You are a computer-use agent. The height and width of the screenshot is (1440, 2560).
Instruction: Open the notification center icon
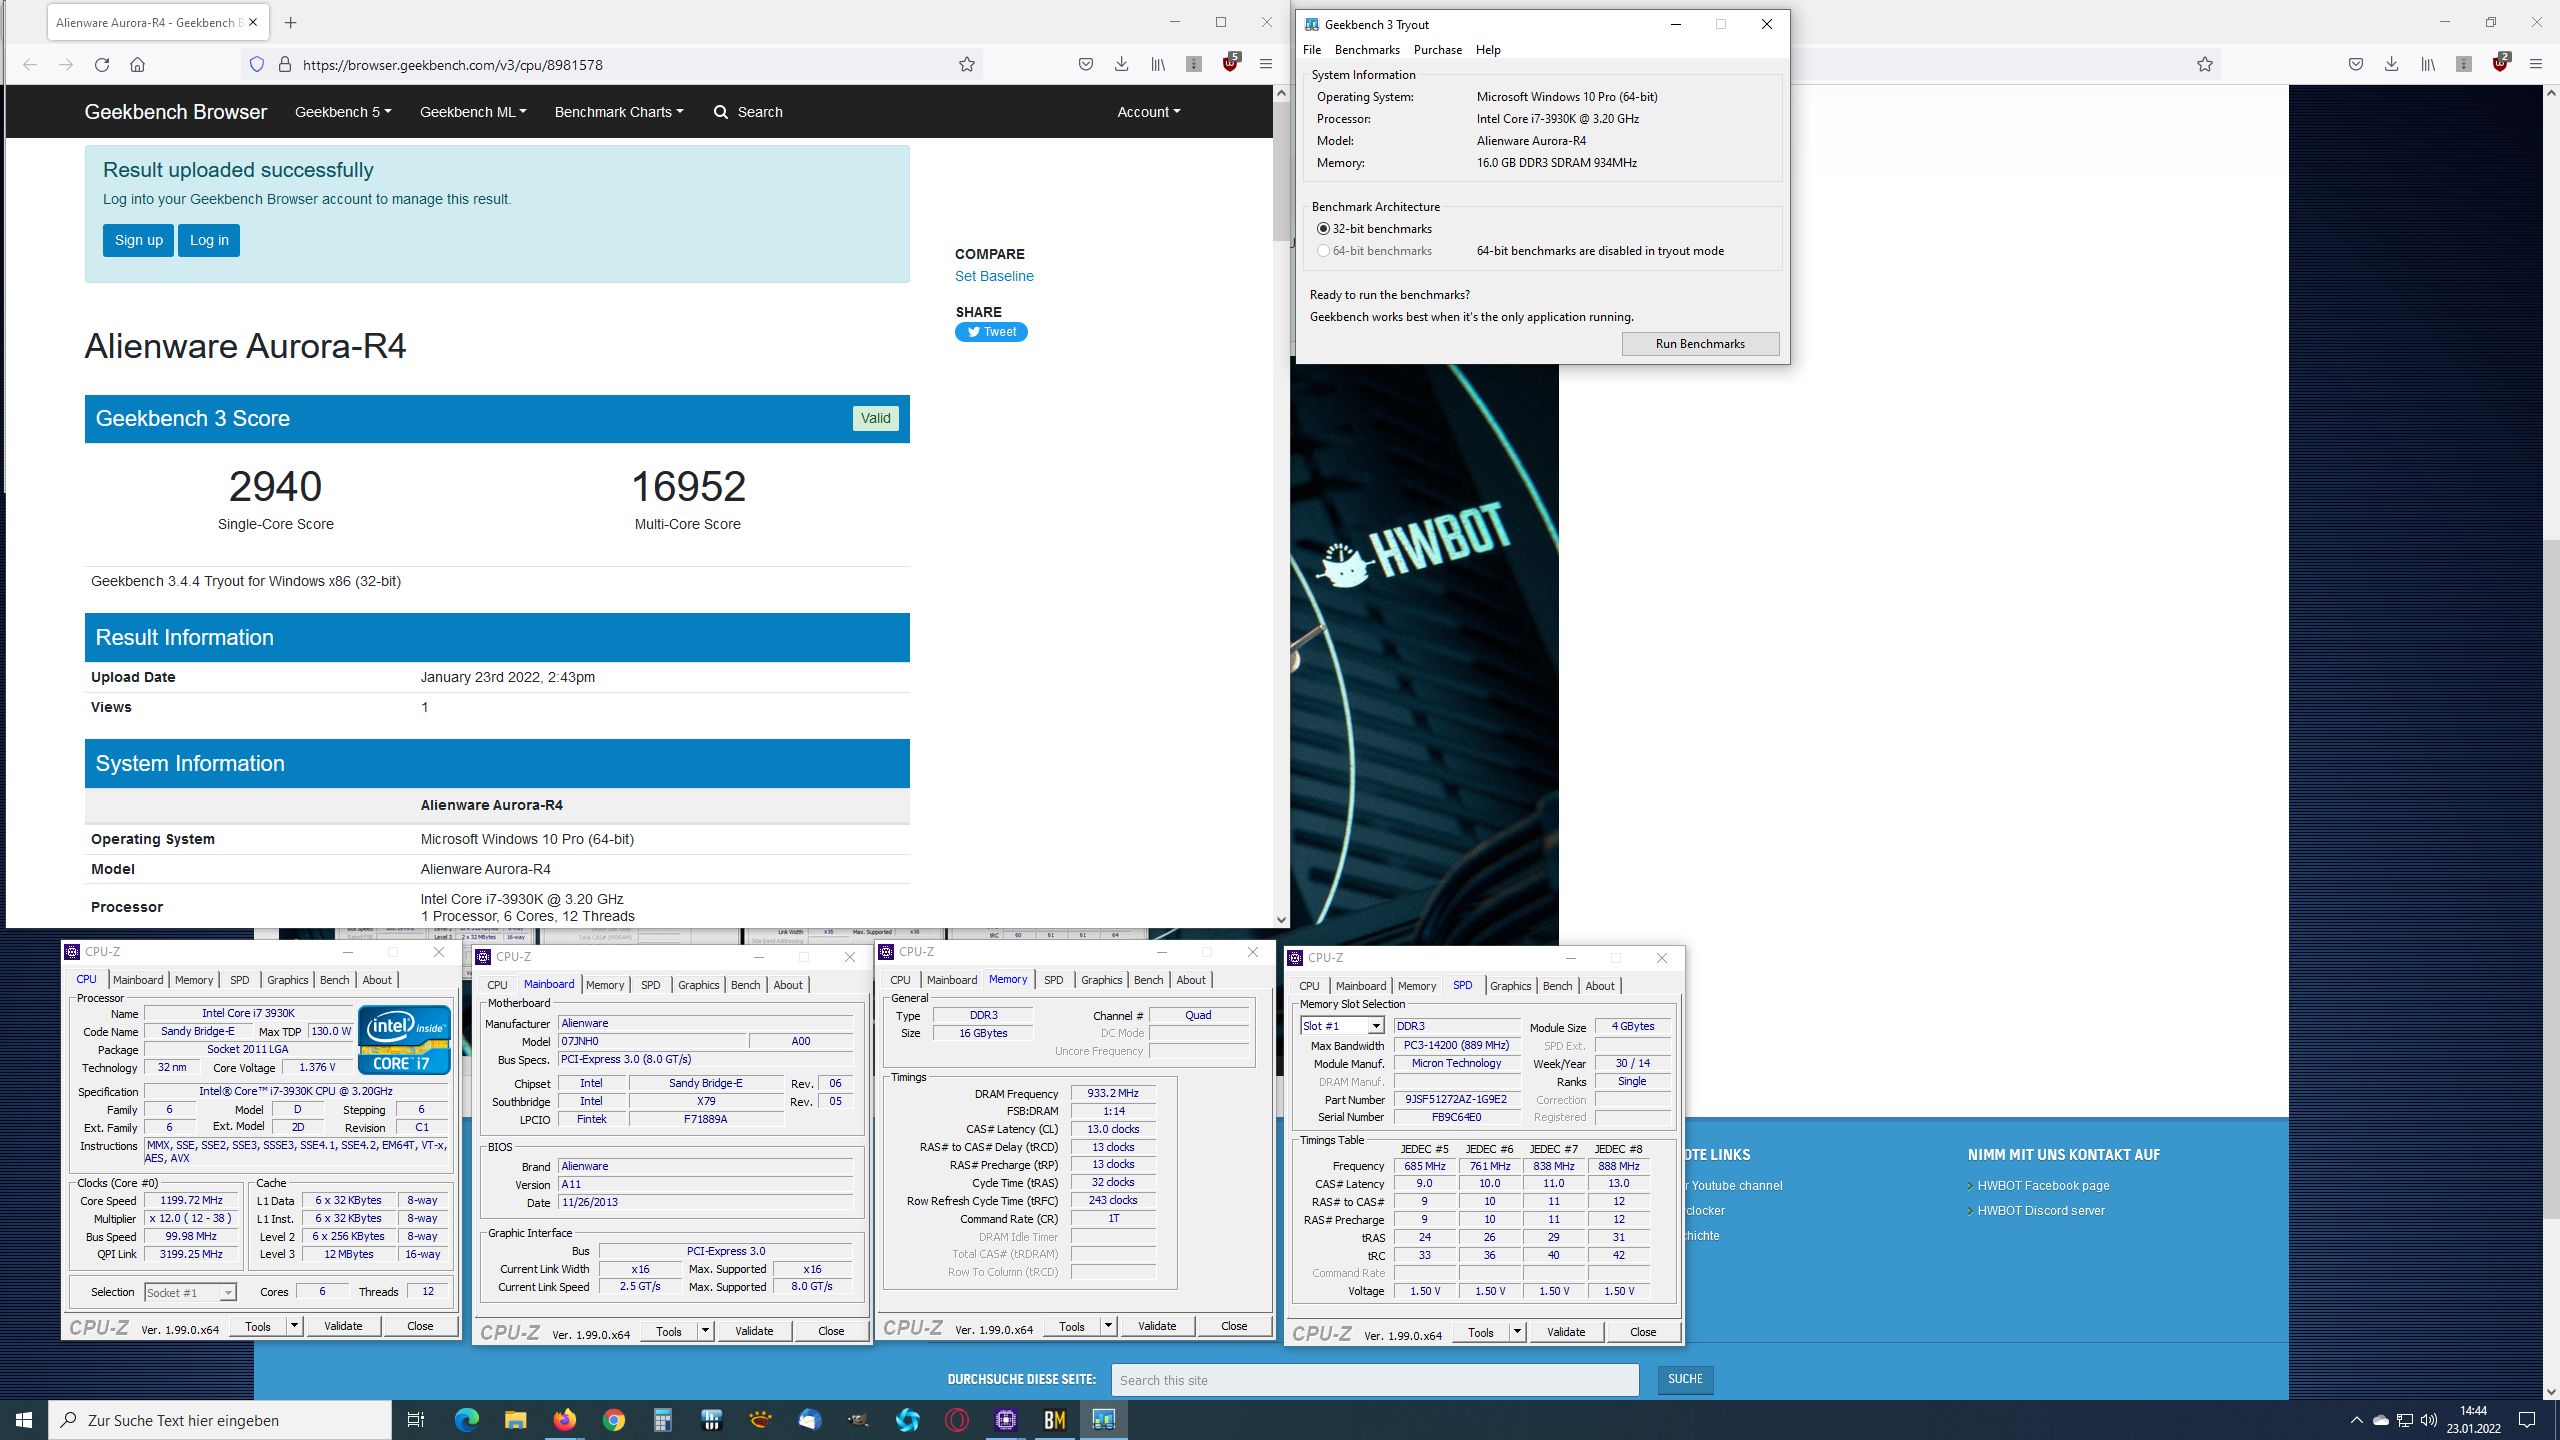click(2527, 1420)
